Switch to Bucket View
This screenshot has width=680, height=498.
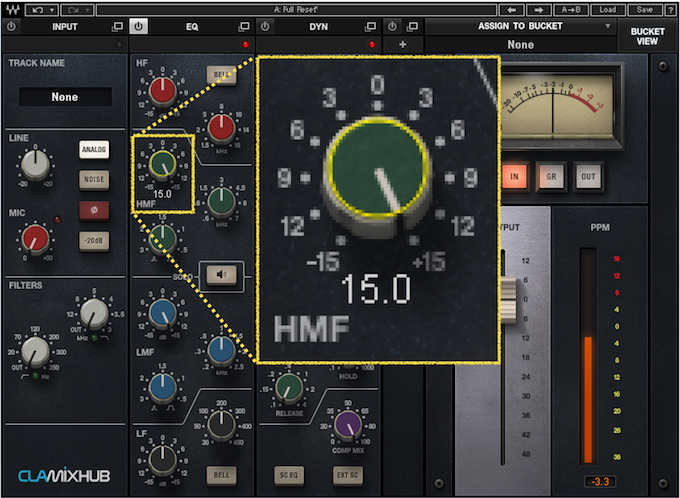[647, 36]
